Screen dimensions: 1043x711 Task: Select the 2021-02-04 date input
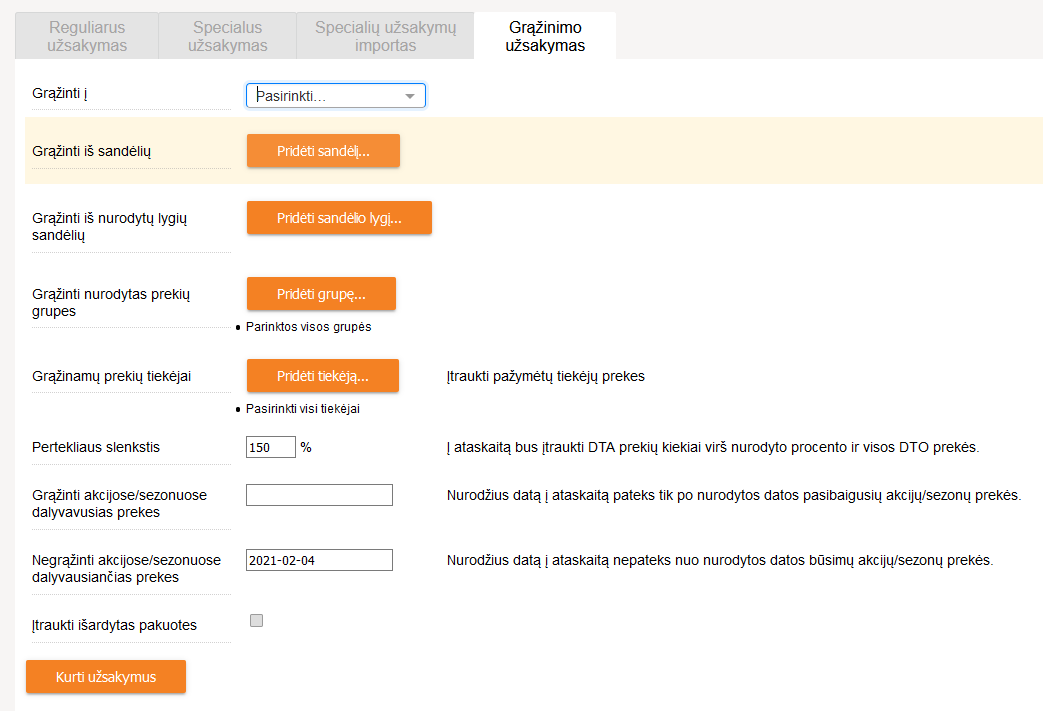[x=319, y=560]
